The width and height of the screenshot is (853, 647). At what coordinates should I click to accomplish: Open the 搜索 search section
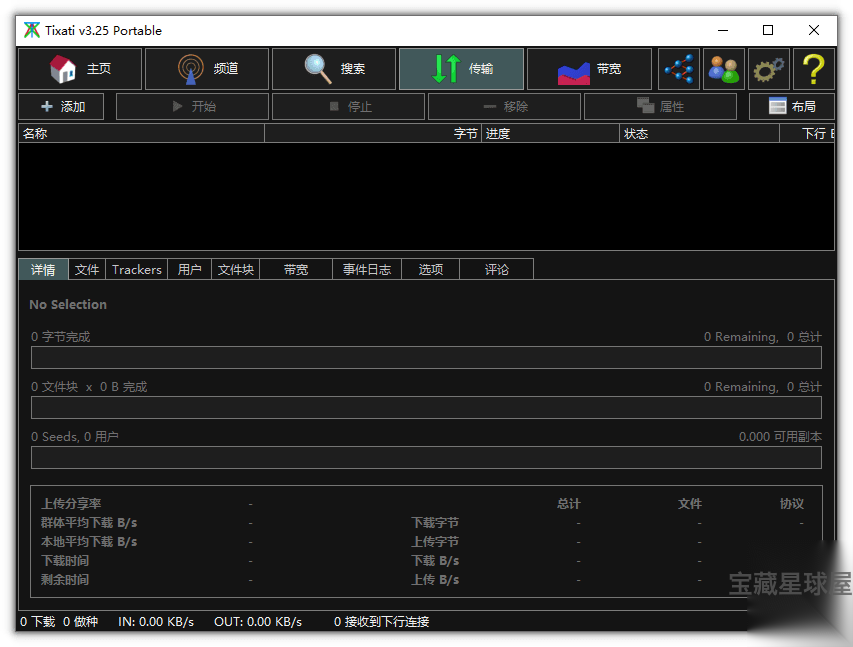pos(333,69)
